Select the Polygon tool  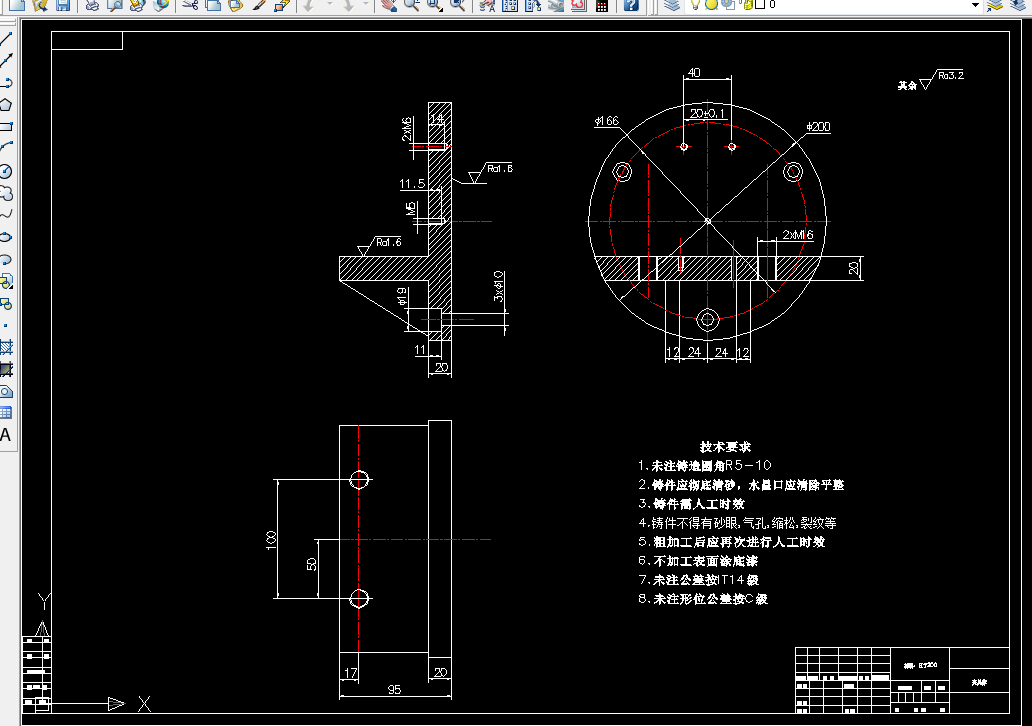point(6,105)
